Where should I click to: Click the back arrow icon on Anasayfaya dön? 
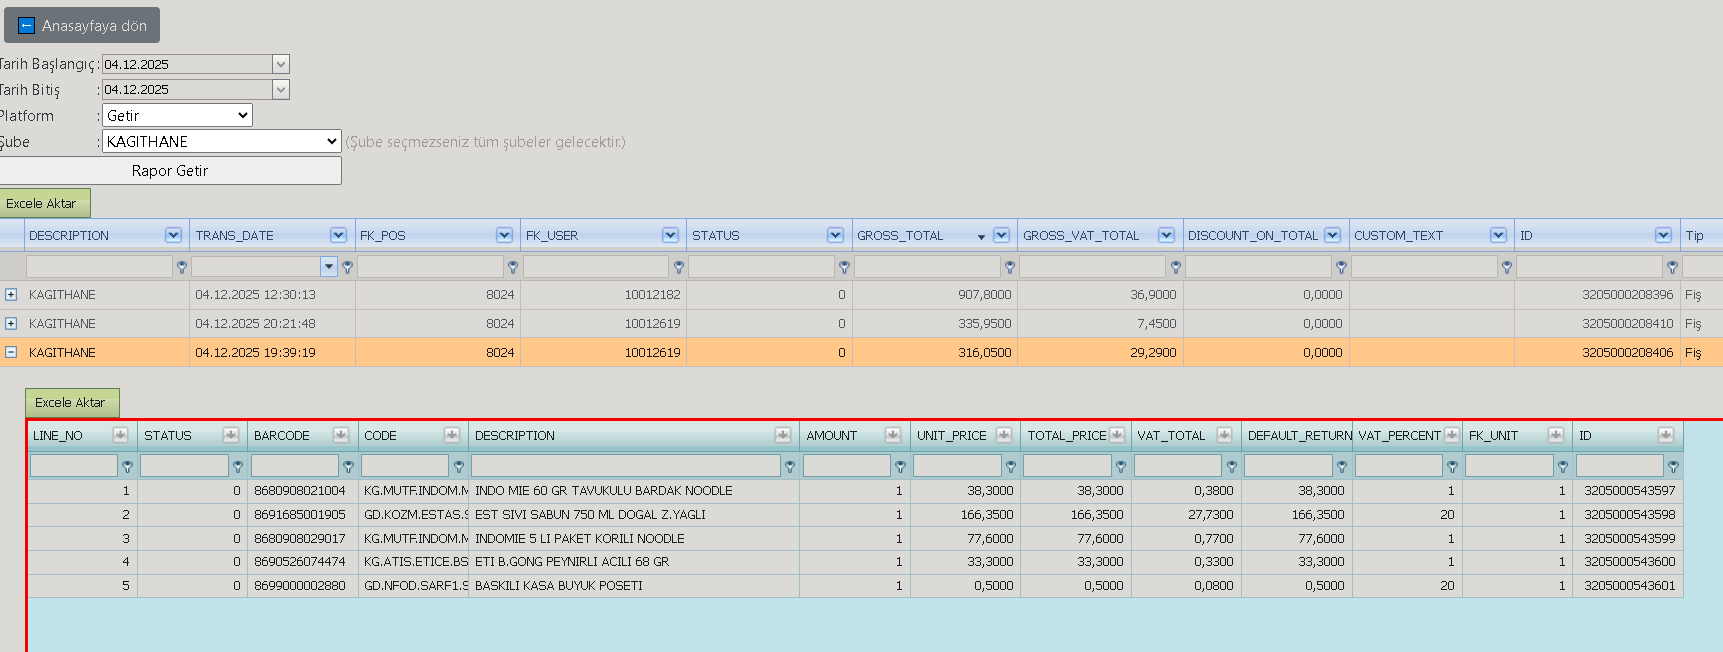[x=27, y=25]
